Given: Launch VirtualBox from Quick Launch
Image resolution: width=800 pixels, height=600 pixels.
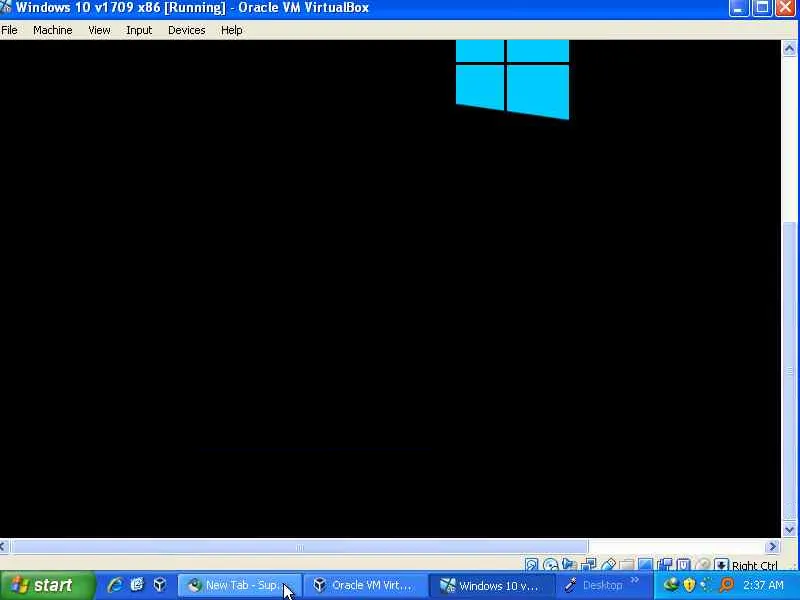Looking at the screenshot, I should [160, 585].
